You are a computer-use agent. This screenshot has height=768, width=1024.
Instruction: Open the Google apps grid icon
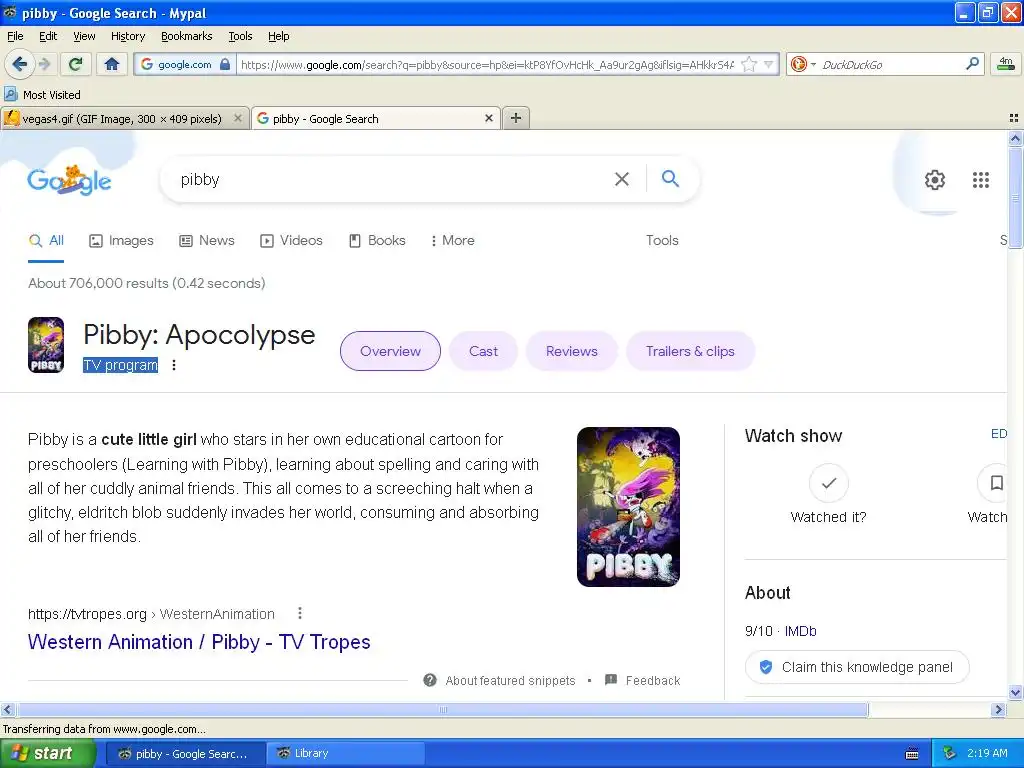point(981,180)
